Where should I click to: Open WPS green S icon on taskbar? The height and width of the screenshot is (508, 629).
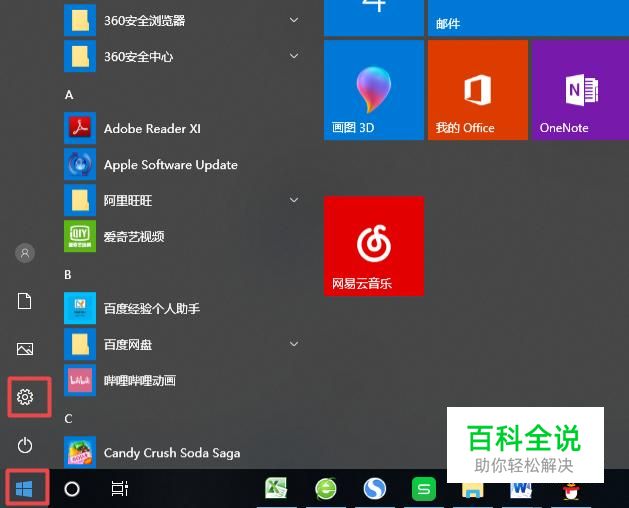[x=424, y=489]
